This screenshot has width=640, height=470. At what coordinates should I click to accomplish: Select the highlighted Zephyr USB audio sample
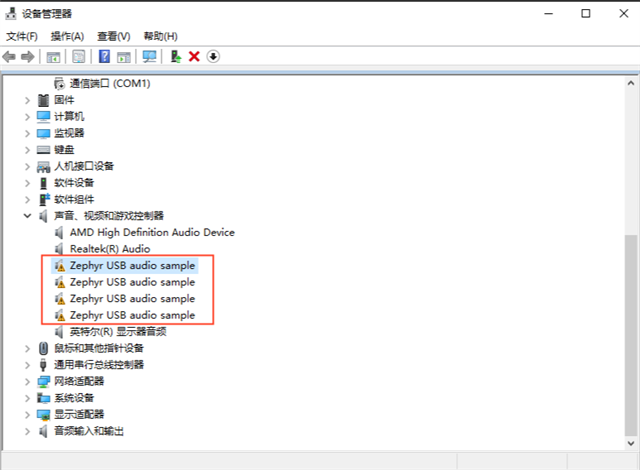[132, 265]
